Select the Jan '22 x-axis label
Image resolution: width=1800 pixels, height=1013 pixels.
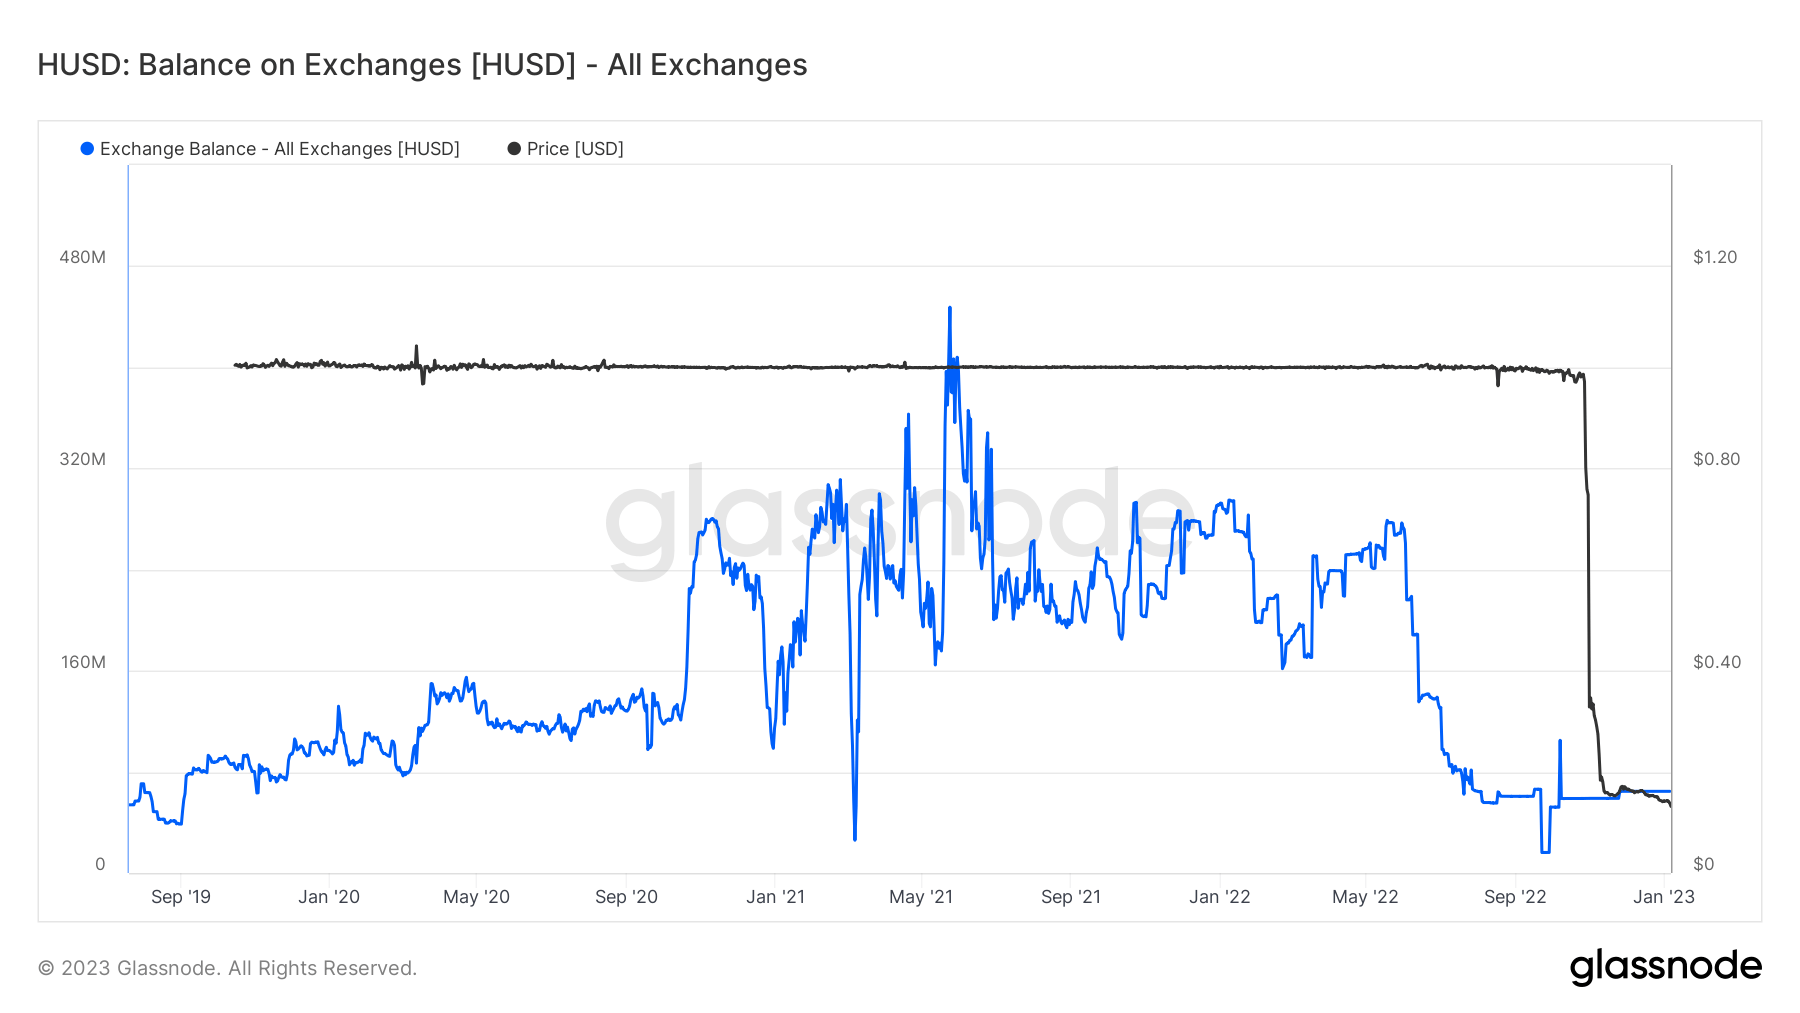click(x=1220, y=897)
